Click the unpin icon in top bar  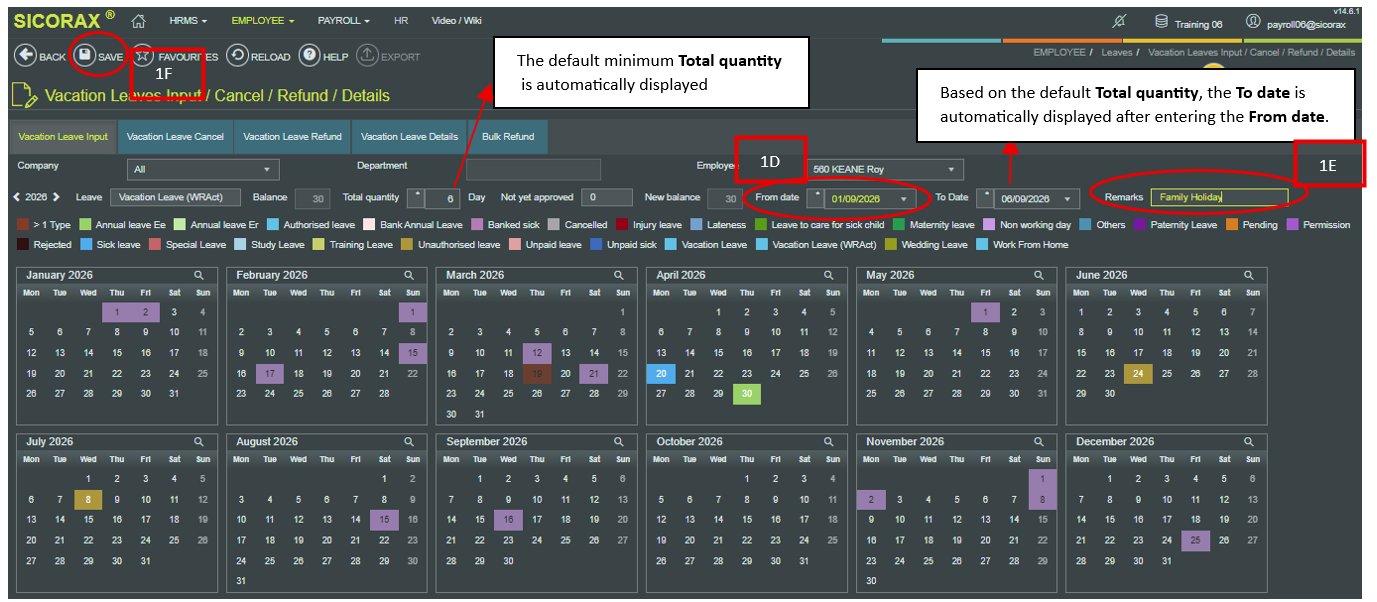point(1120,21)
